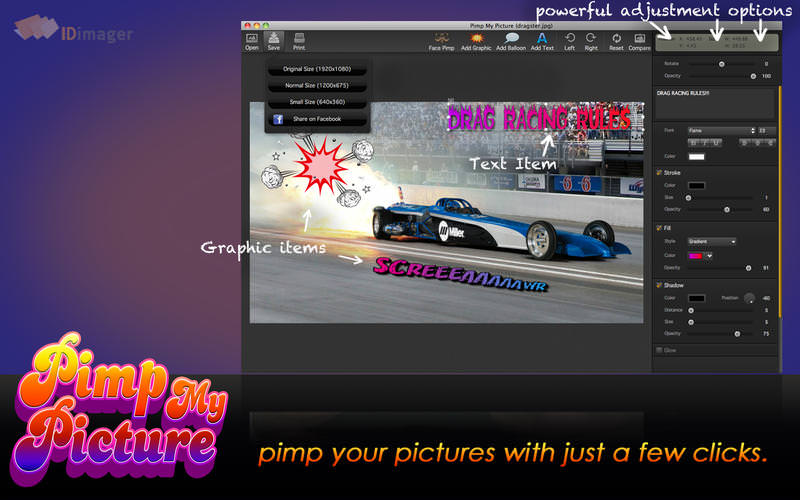This screenshot has height=500, width=800.
Task: Select the DRAG RACING RULES text on the picture
Action: point(540,118)
